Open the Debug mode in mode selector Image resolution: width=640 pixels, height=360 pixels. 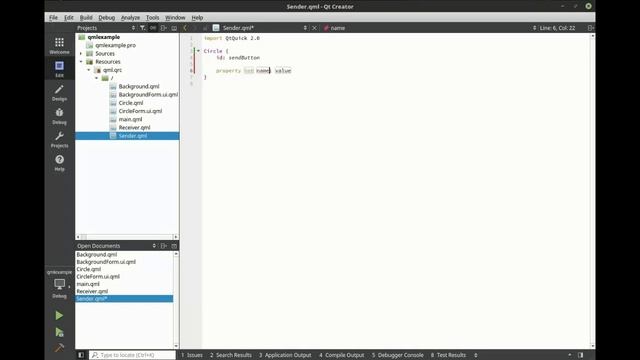(x=59, y=116)
